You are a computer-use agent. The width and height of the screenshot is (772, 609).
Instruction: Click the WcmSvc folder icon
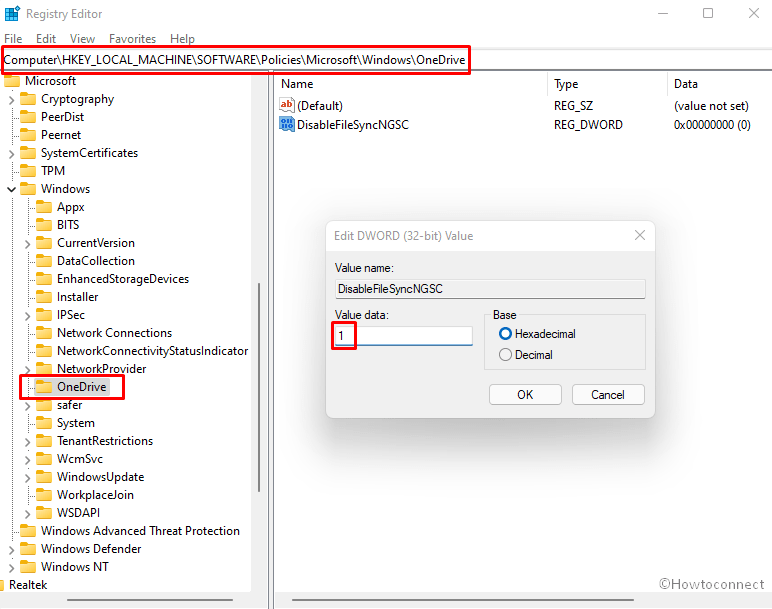tap(44, 459)
